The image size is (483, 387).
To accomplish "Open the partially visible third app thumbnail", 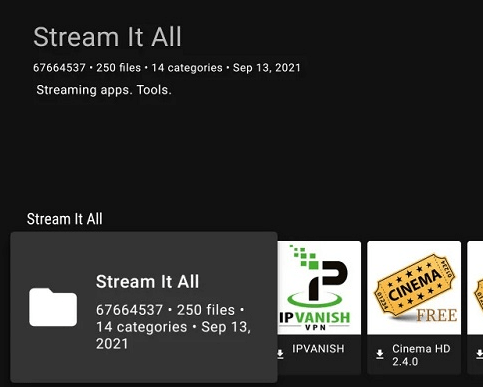I will (x=475, y=288).
